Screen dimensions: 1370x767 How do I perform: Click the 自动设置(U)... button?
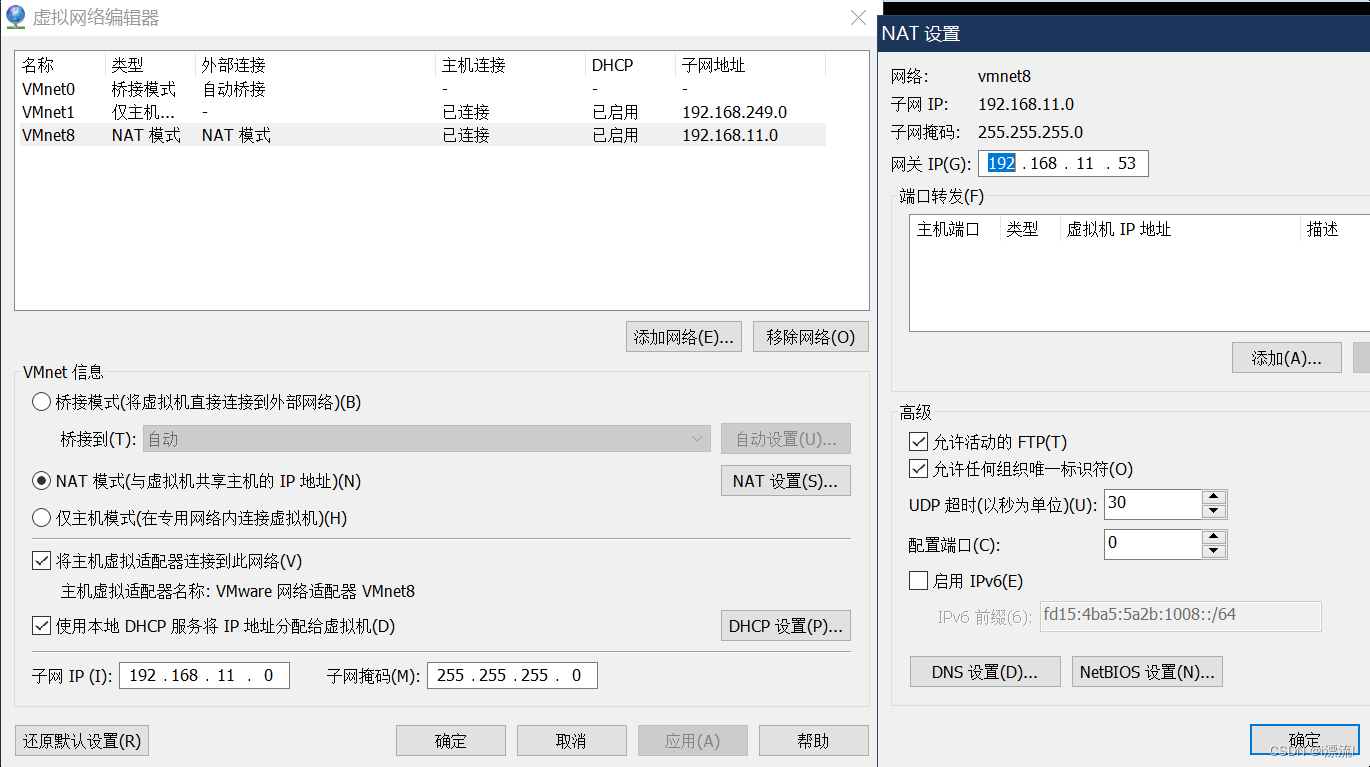click(x=785, y=439)
